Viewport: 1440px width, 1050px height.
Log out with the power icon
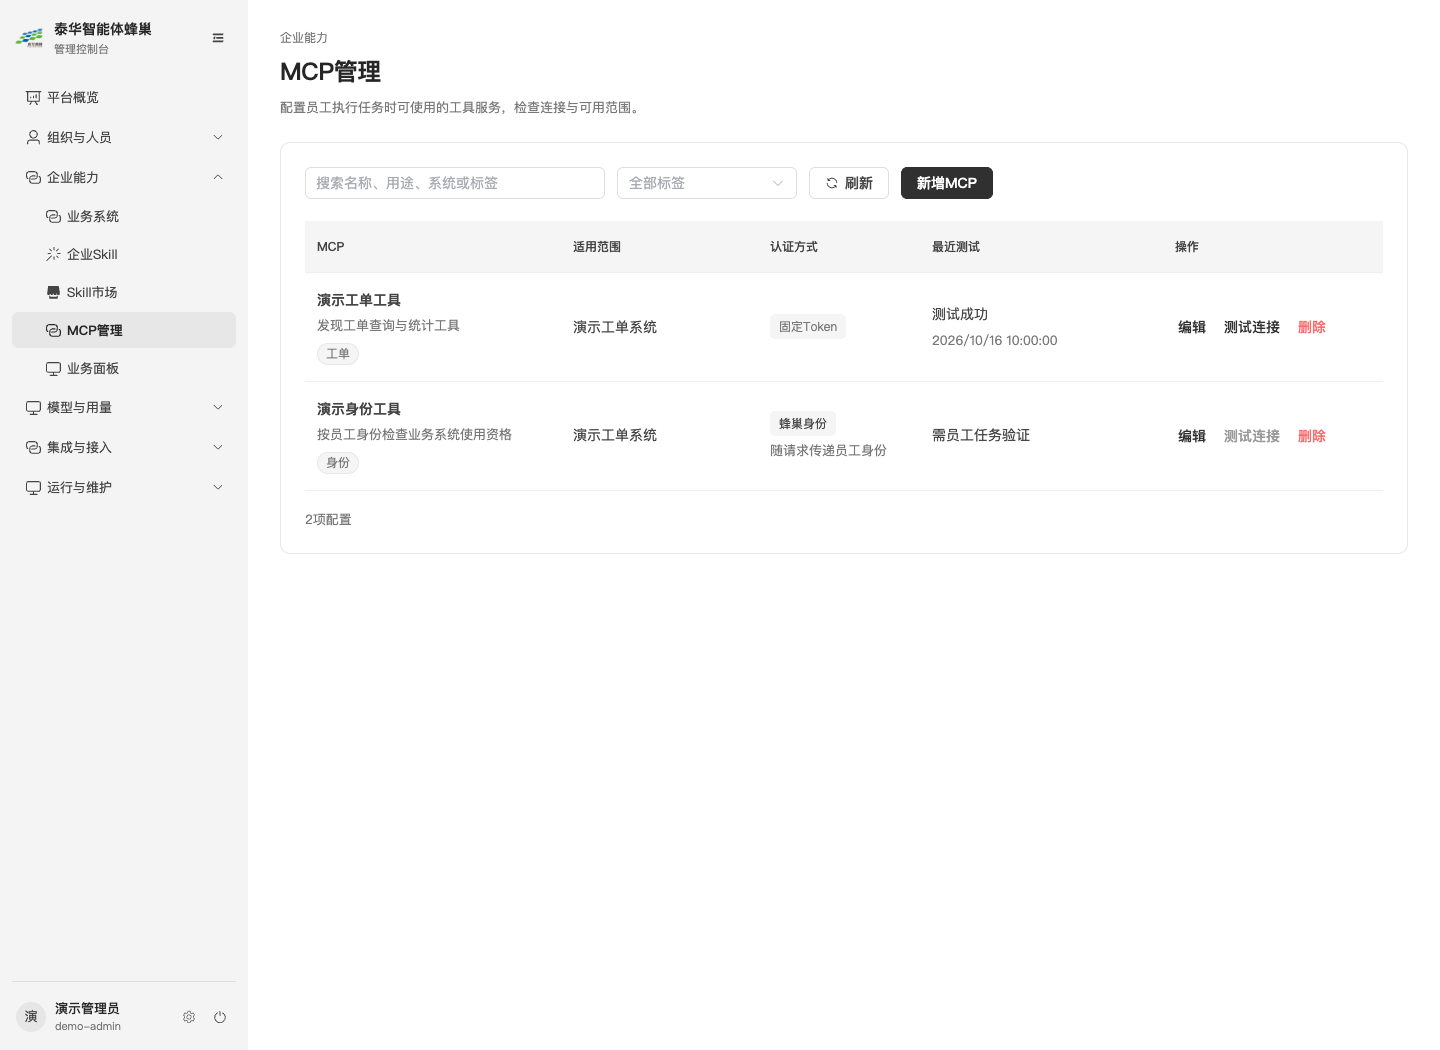[x=220, y=1017]
